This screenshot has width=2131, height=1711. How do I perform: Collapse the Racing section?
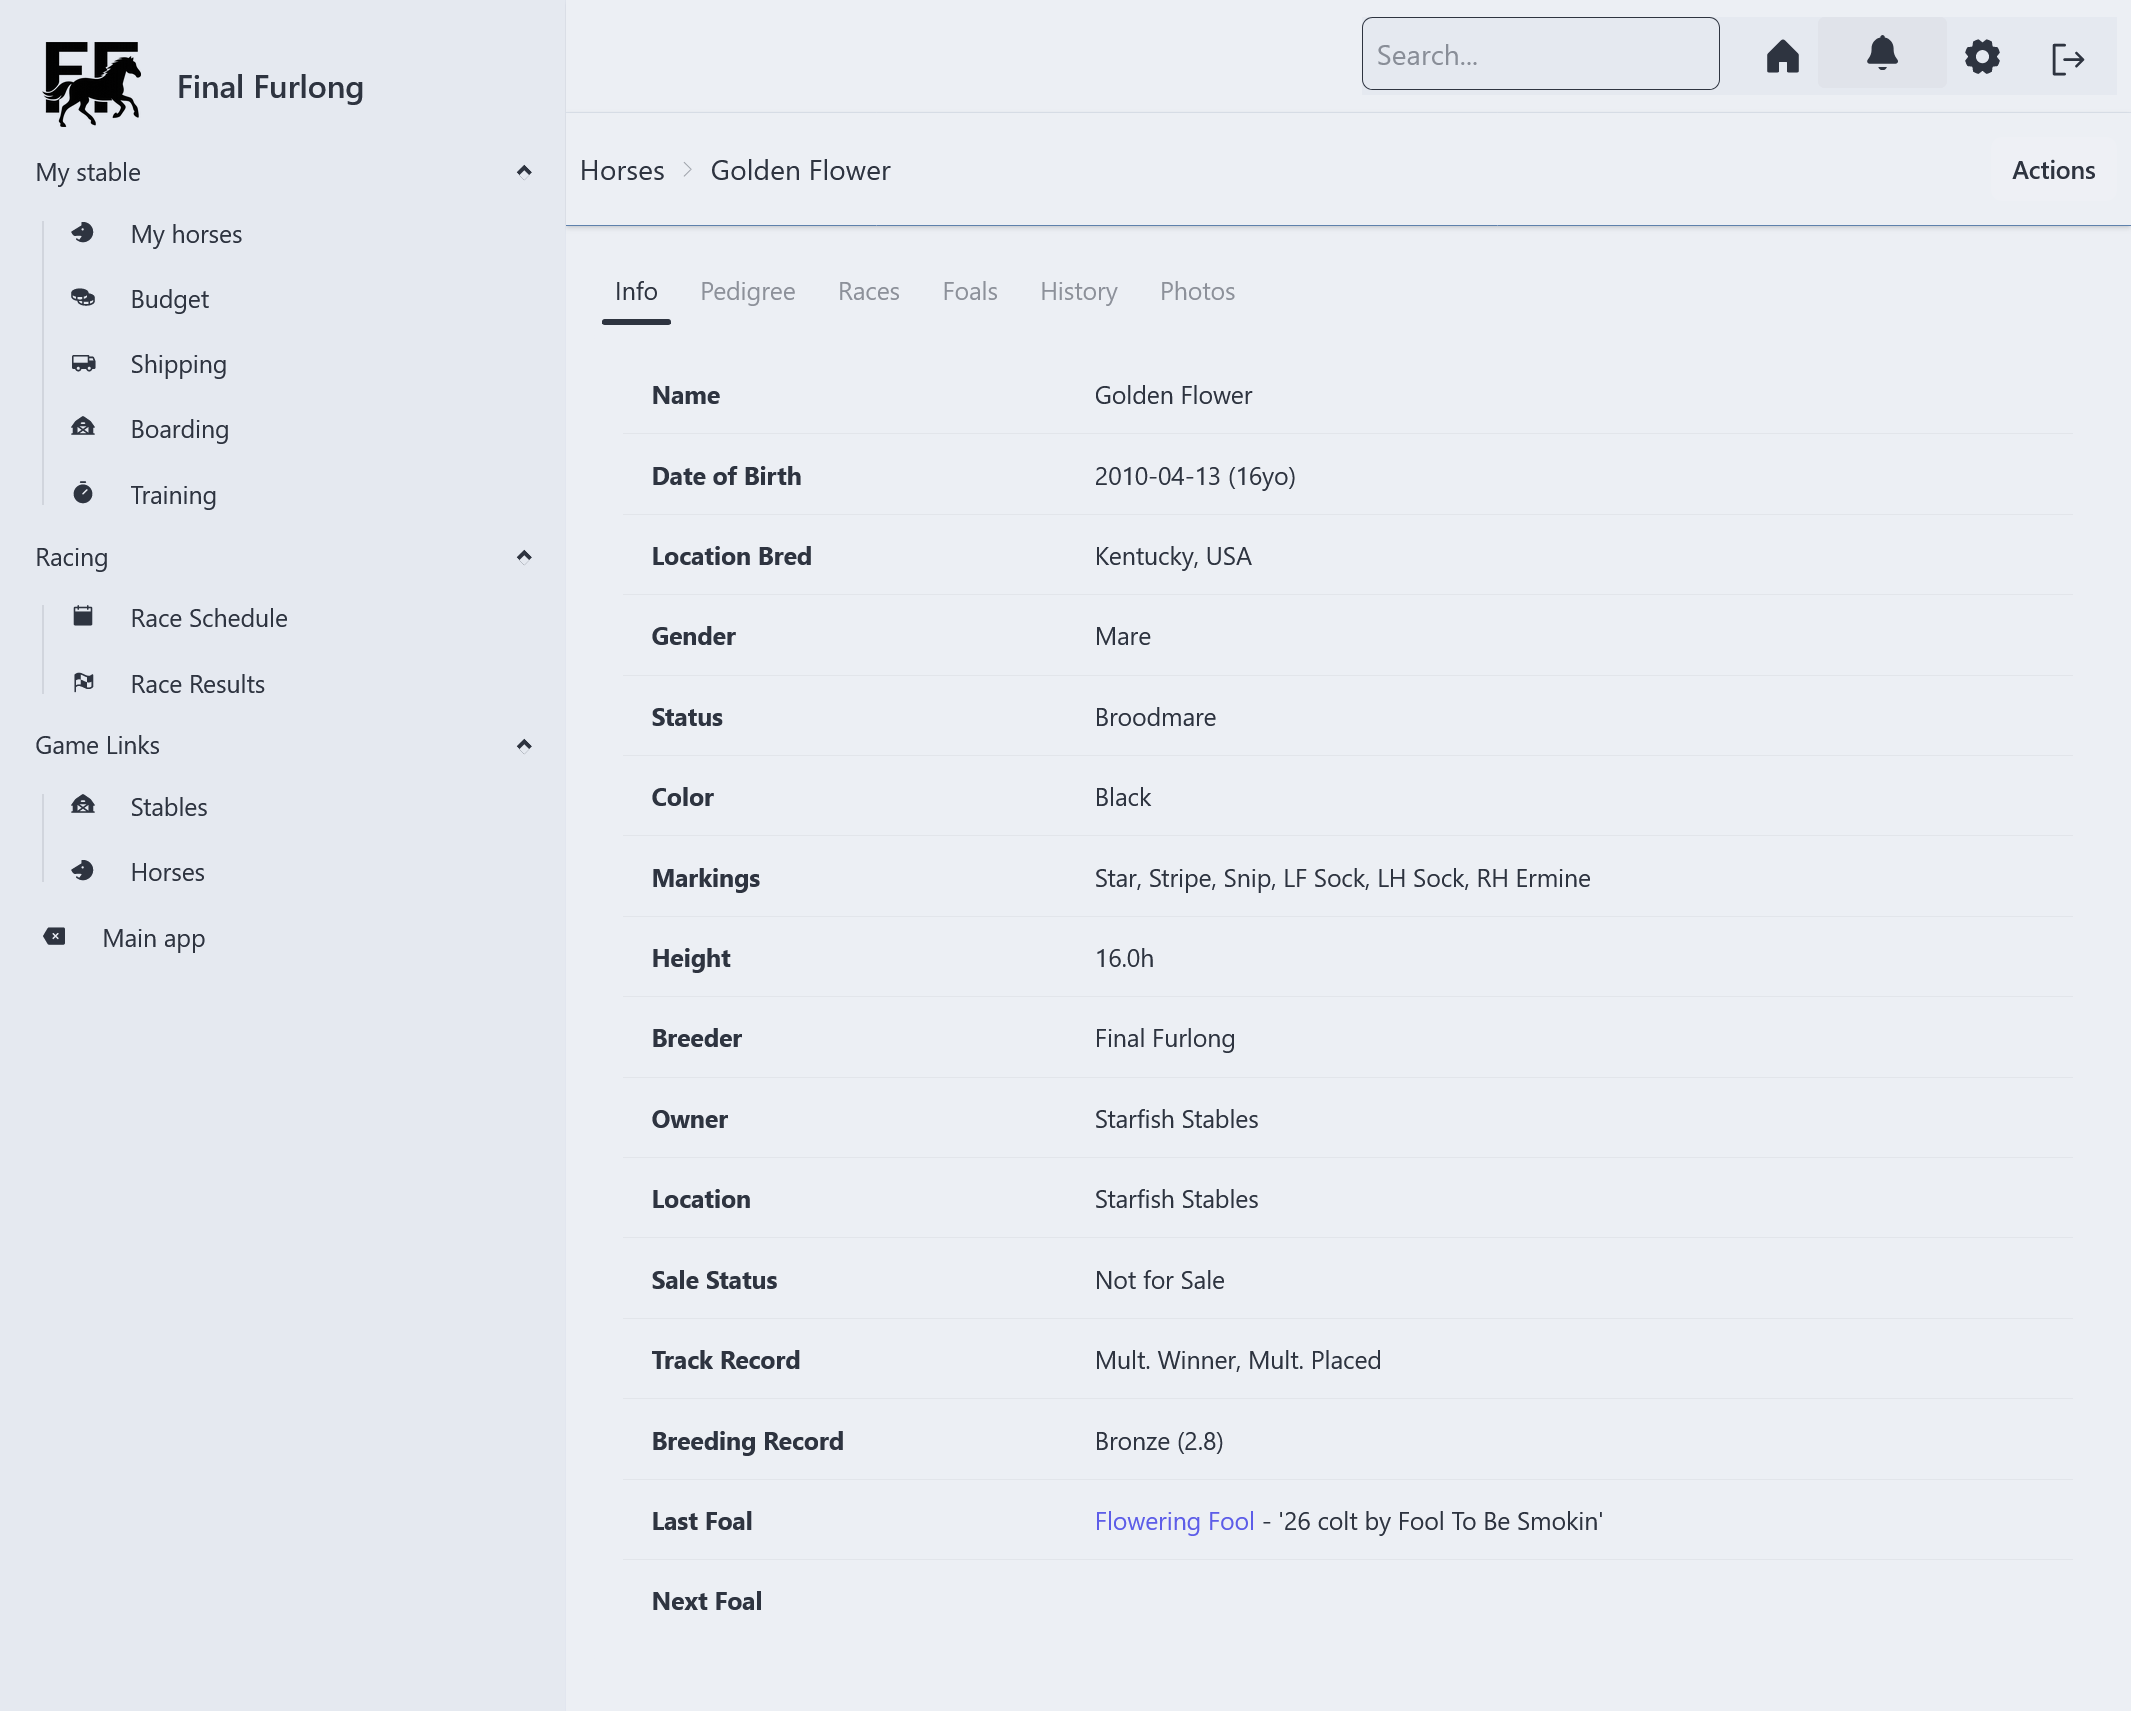tap(523, 556)
